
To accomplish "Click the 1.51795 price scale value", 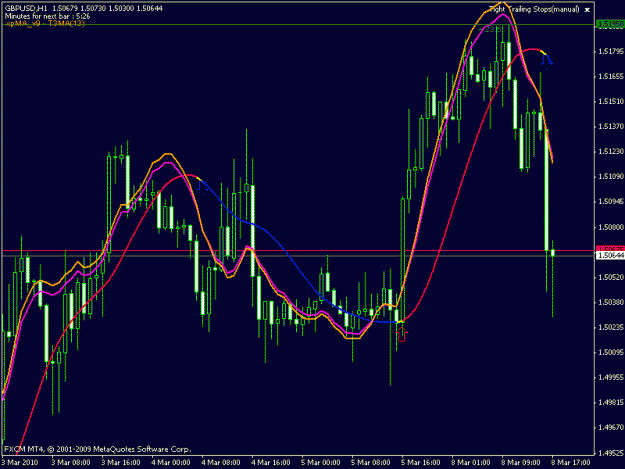I will 611,51.
